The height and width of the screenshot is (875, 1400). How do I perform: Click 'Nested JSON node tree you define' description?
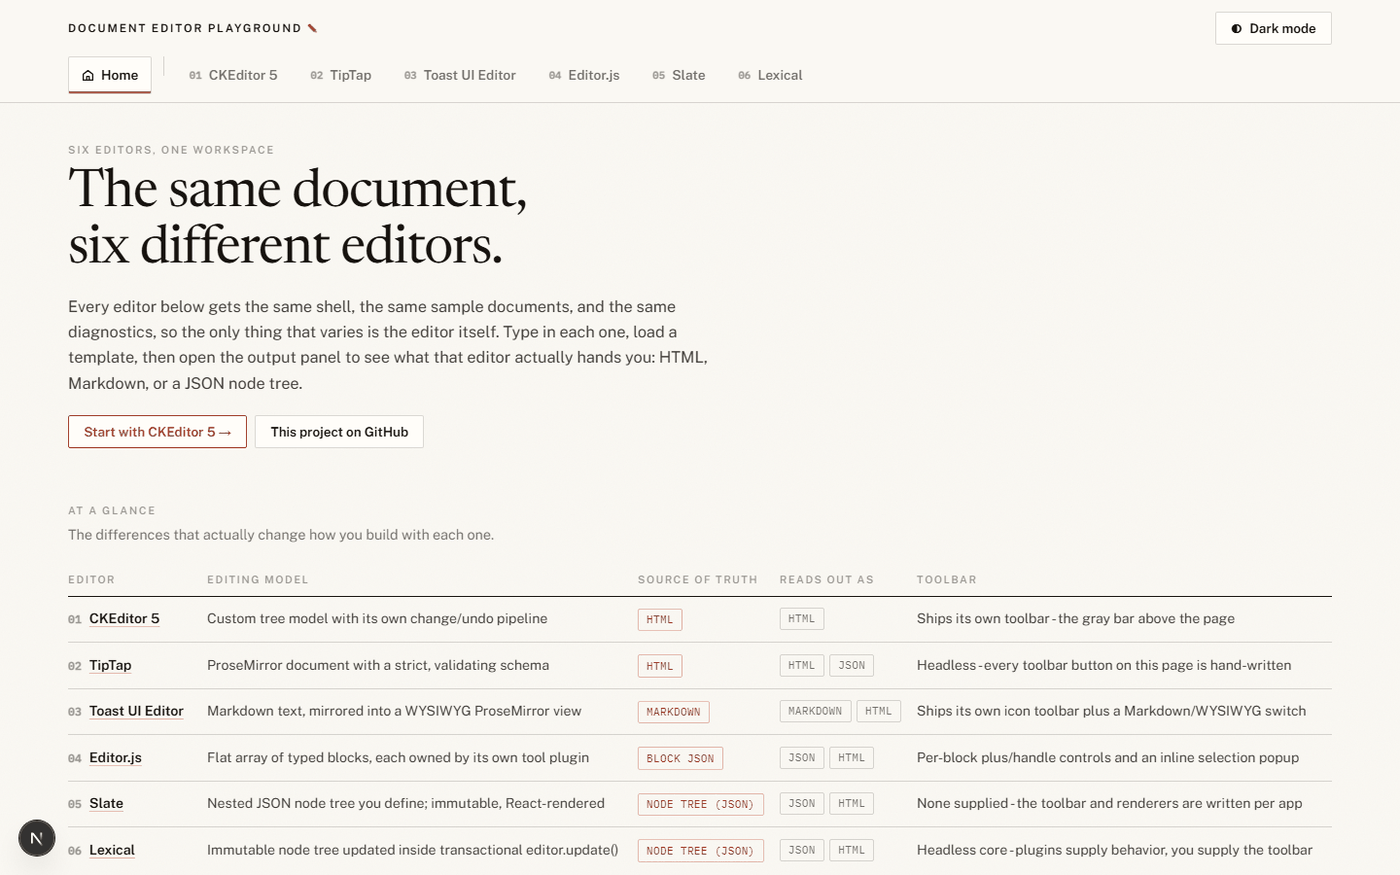pos(406,804)
